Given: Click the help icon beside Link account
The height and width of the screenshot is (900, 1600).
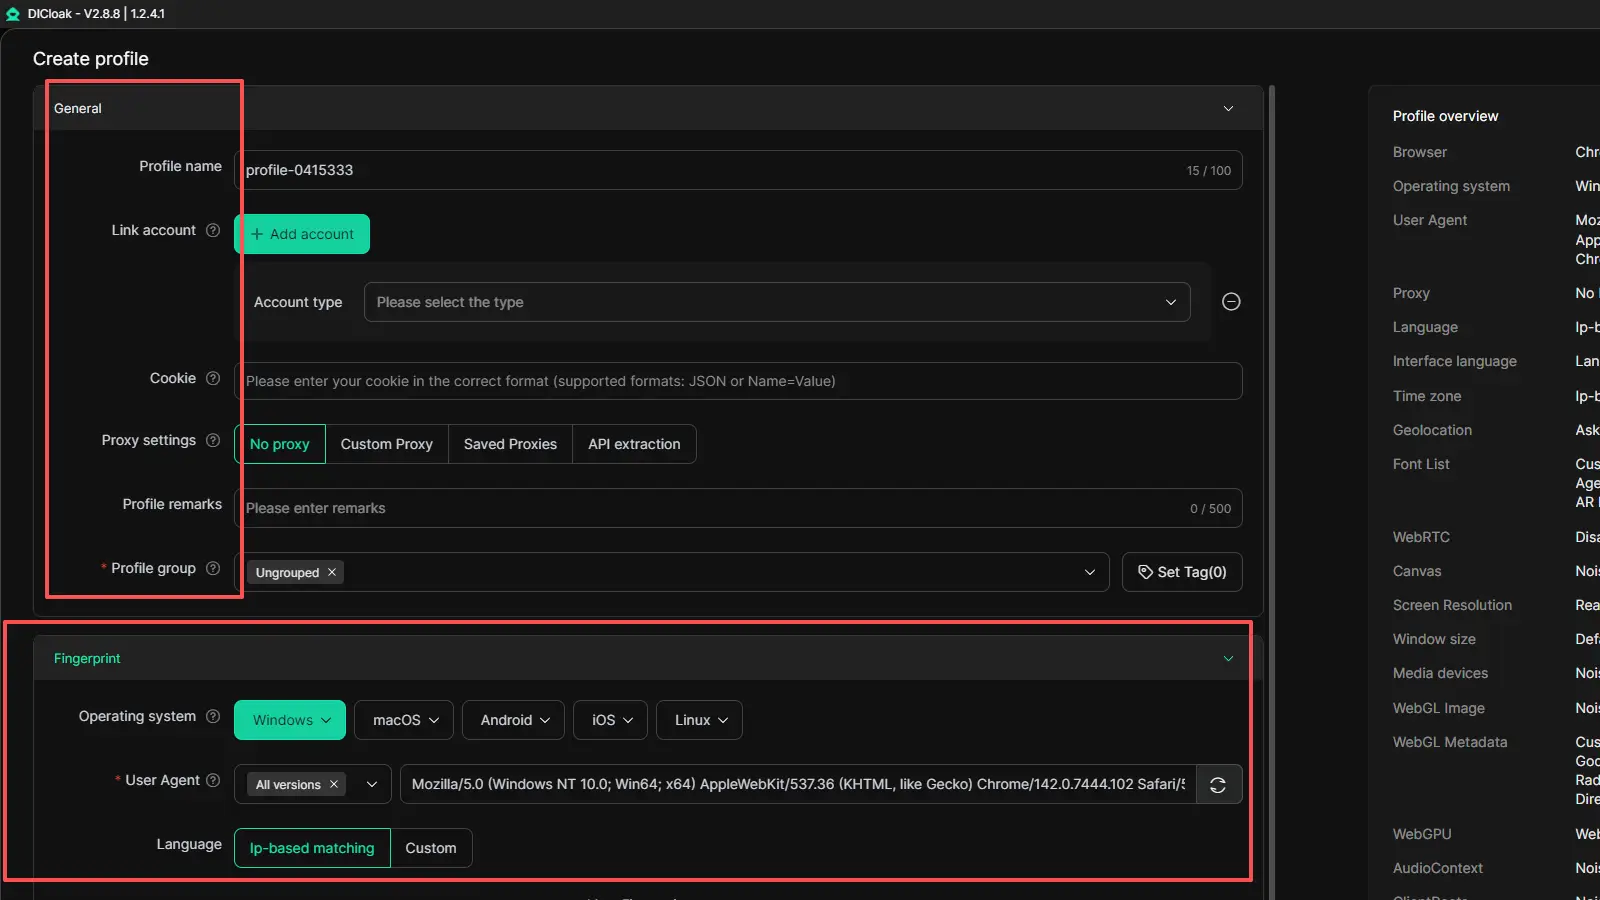Looking at the screenshot, I should [213, 230].
